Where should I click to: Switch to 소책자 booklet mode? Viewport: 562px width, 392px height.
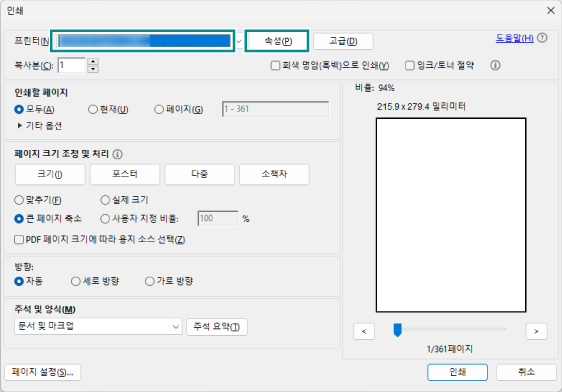(274, 175)
